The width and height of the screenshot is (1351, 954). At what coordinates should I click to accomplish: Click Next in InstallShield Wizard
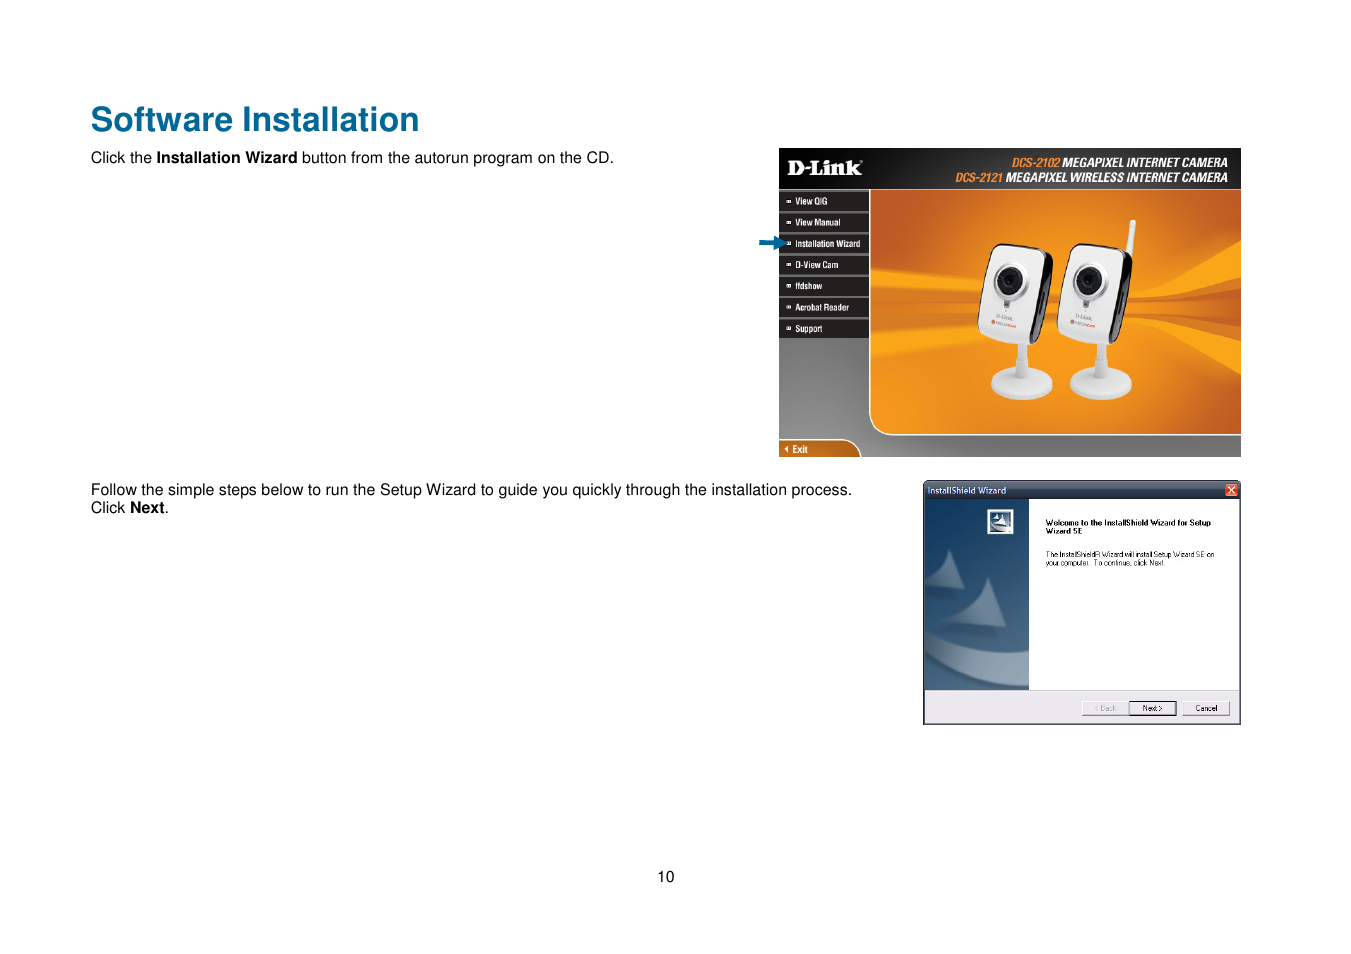click(1152, 708)
